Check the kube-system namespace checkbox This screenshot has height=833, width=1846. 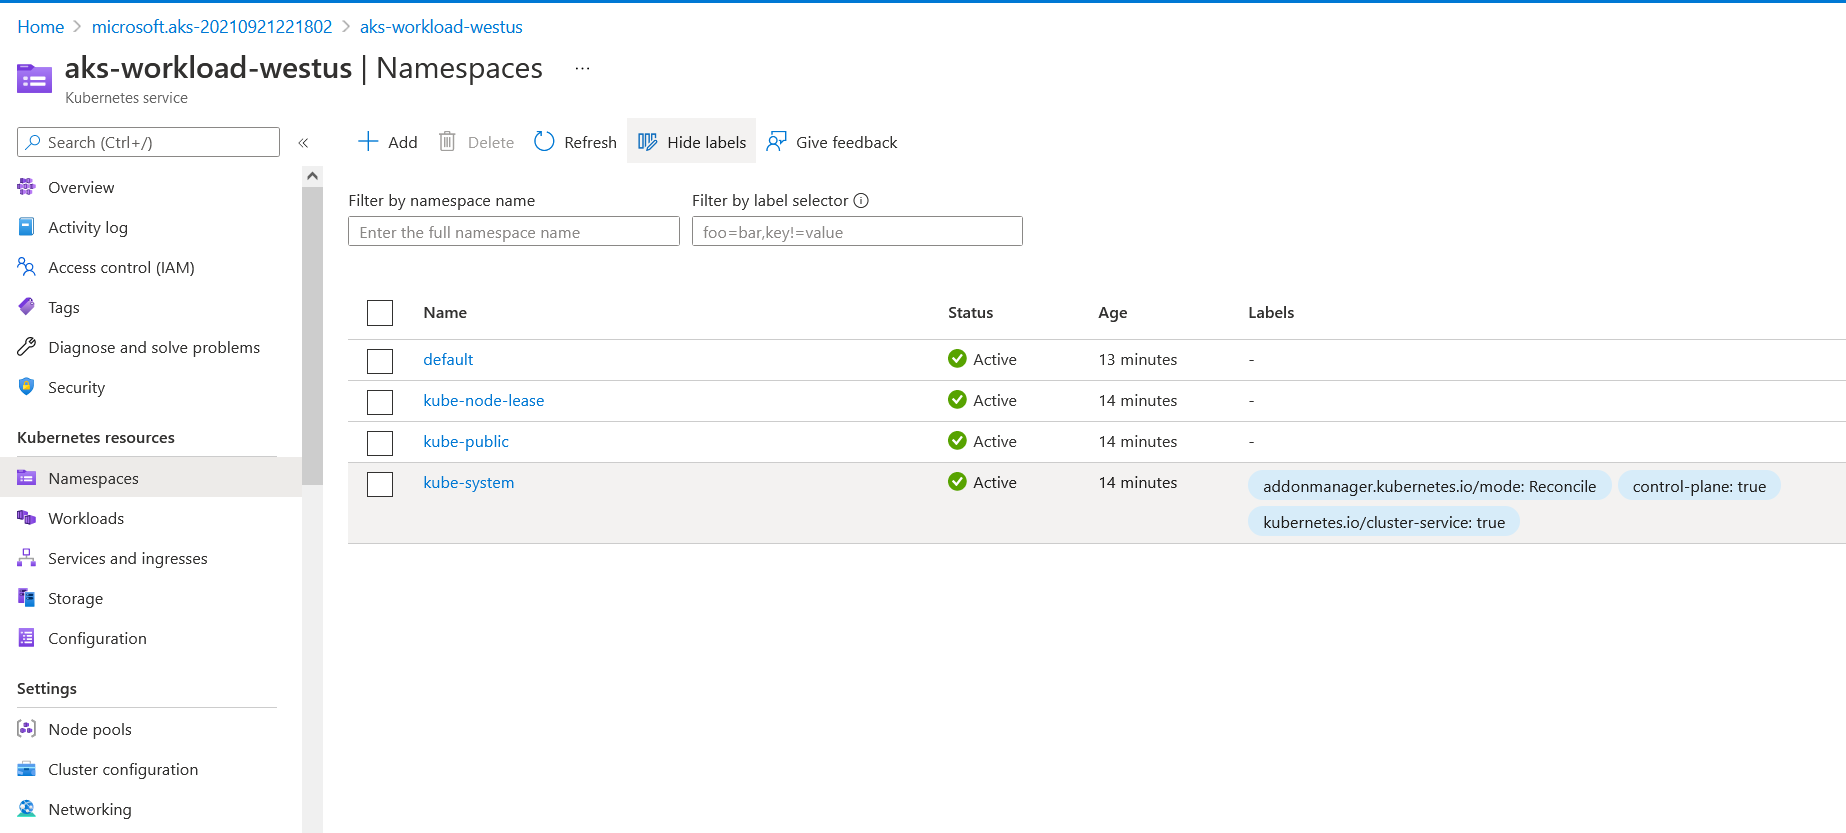point(380,484)
